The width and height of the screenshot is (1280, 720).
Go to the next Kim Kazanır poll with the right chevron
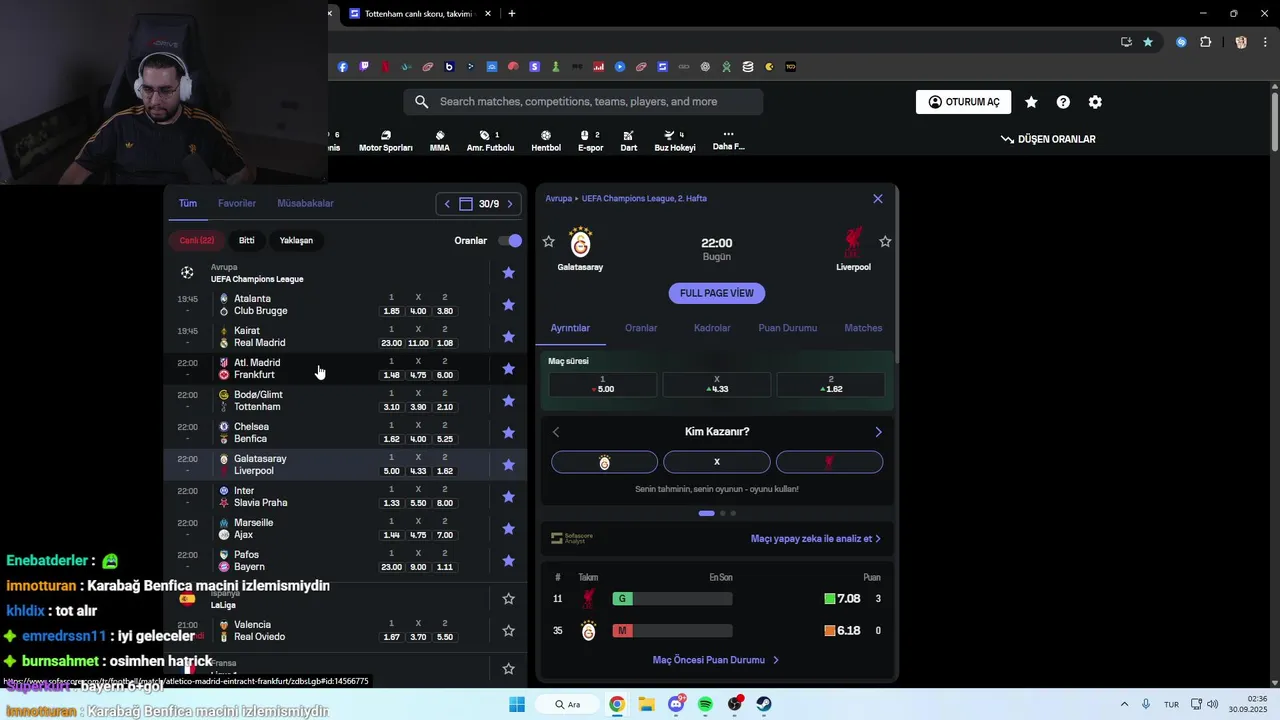[x=878, y=432]
